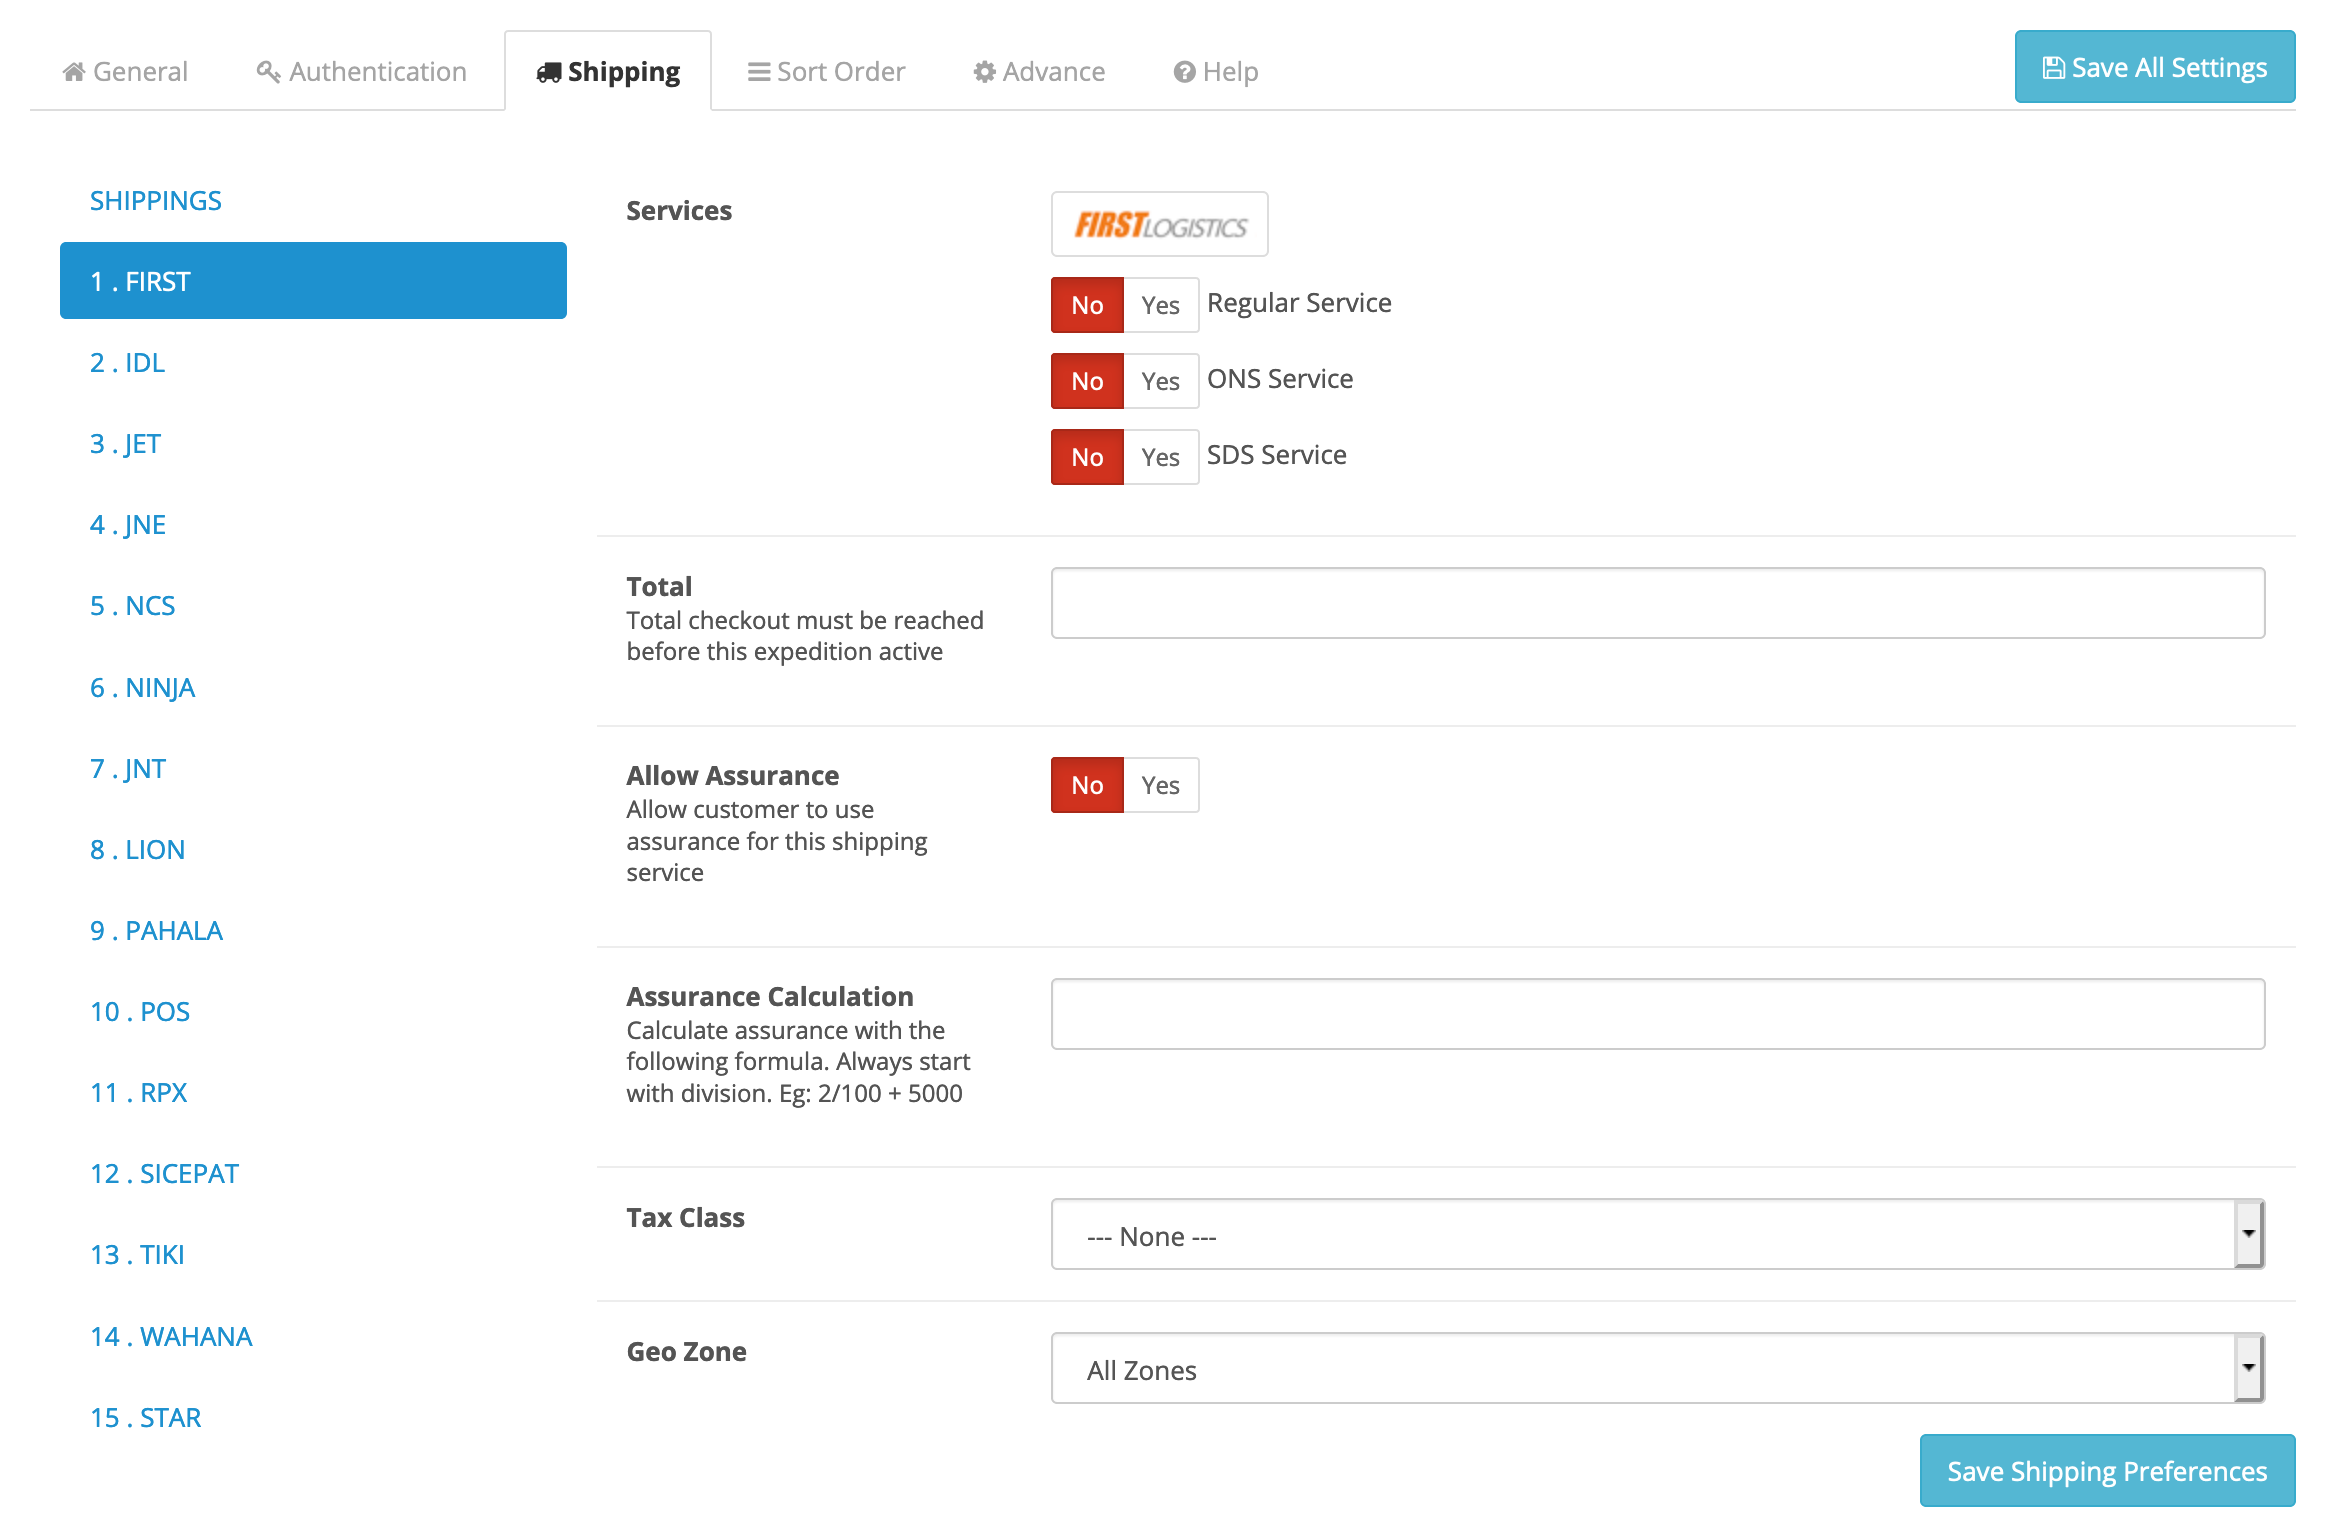Turn Allow Assurance to Yes
The image size is (2326, 1537).
1160,785
